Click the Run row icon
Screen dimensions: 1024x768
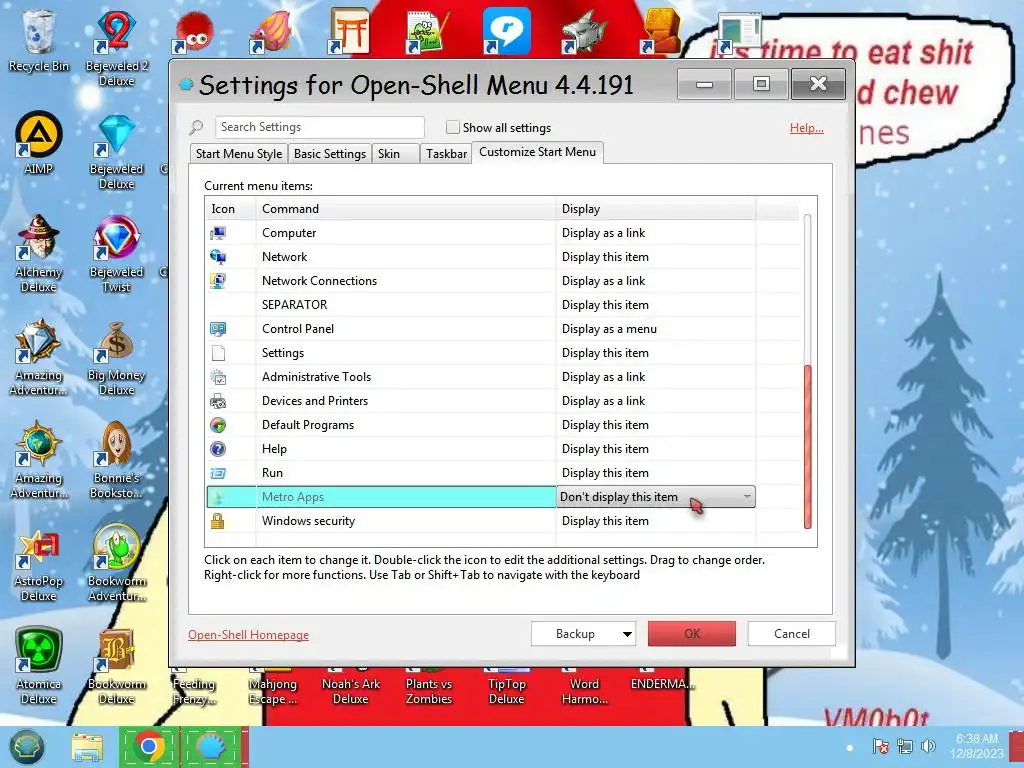click(x=218, y=473)
